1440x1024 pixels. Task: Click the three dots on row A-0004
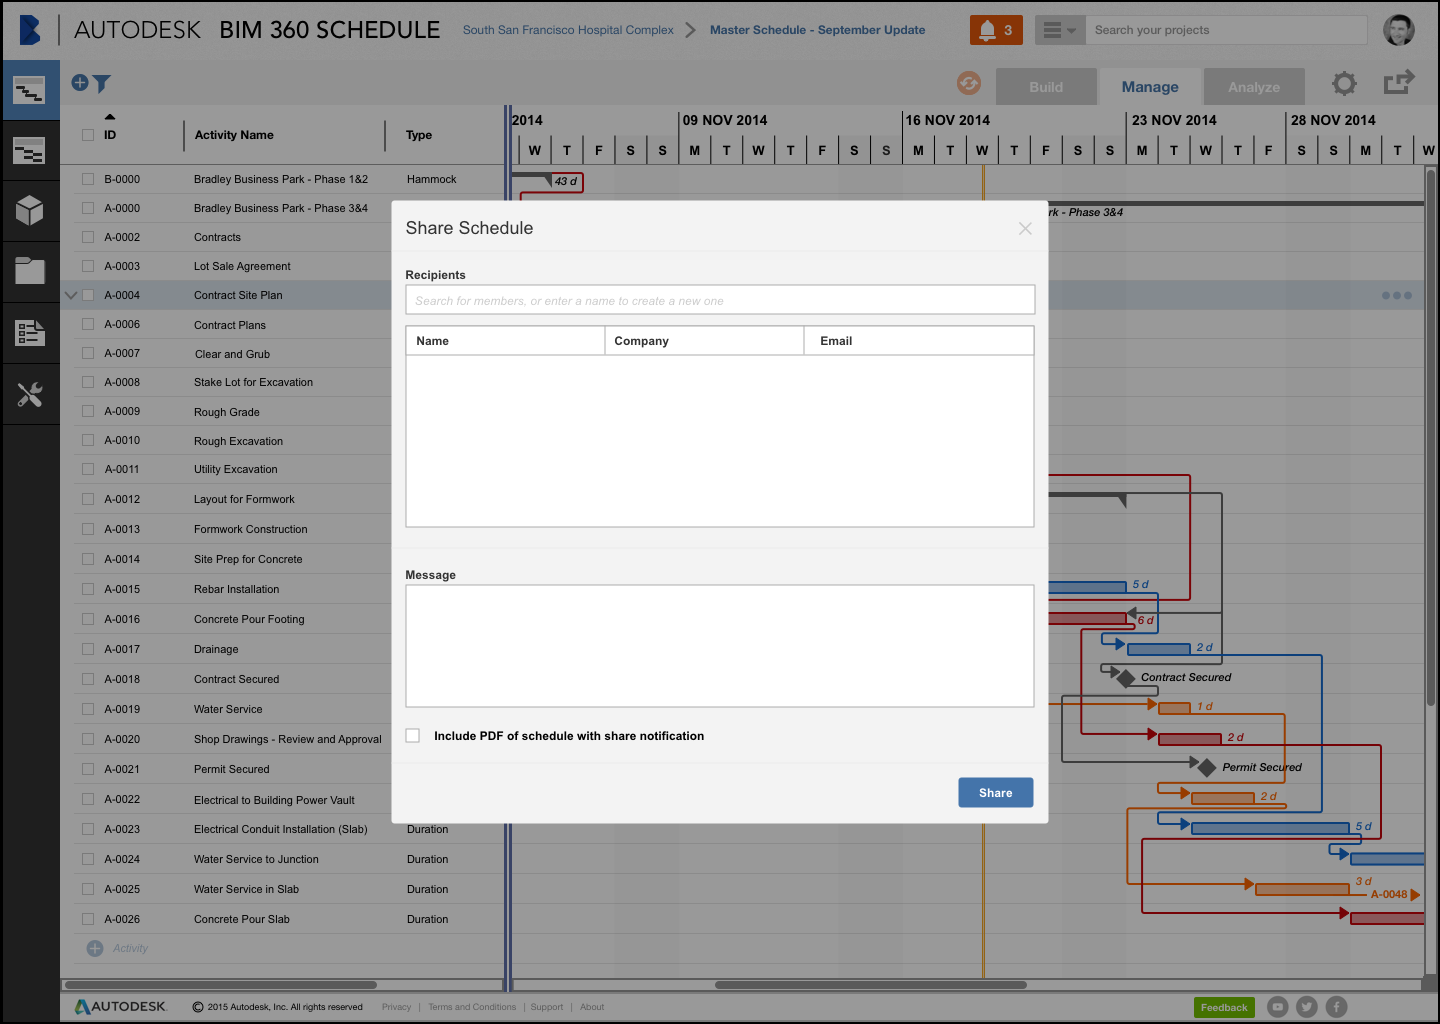(1397, 295)
